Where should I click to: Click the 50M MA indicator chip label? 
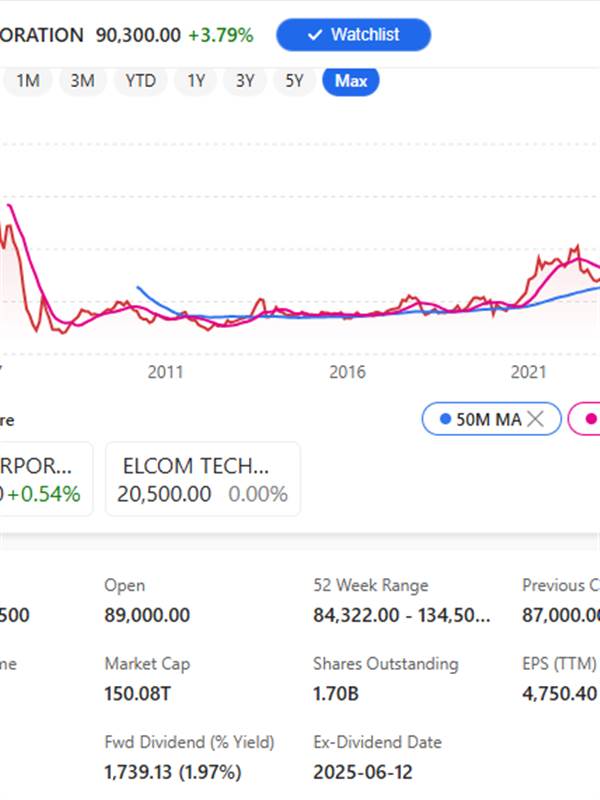pyautogui.click(x=488, y=420)
